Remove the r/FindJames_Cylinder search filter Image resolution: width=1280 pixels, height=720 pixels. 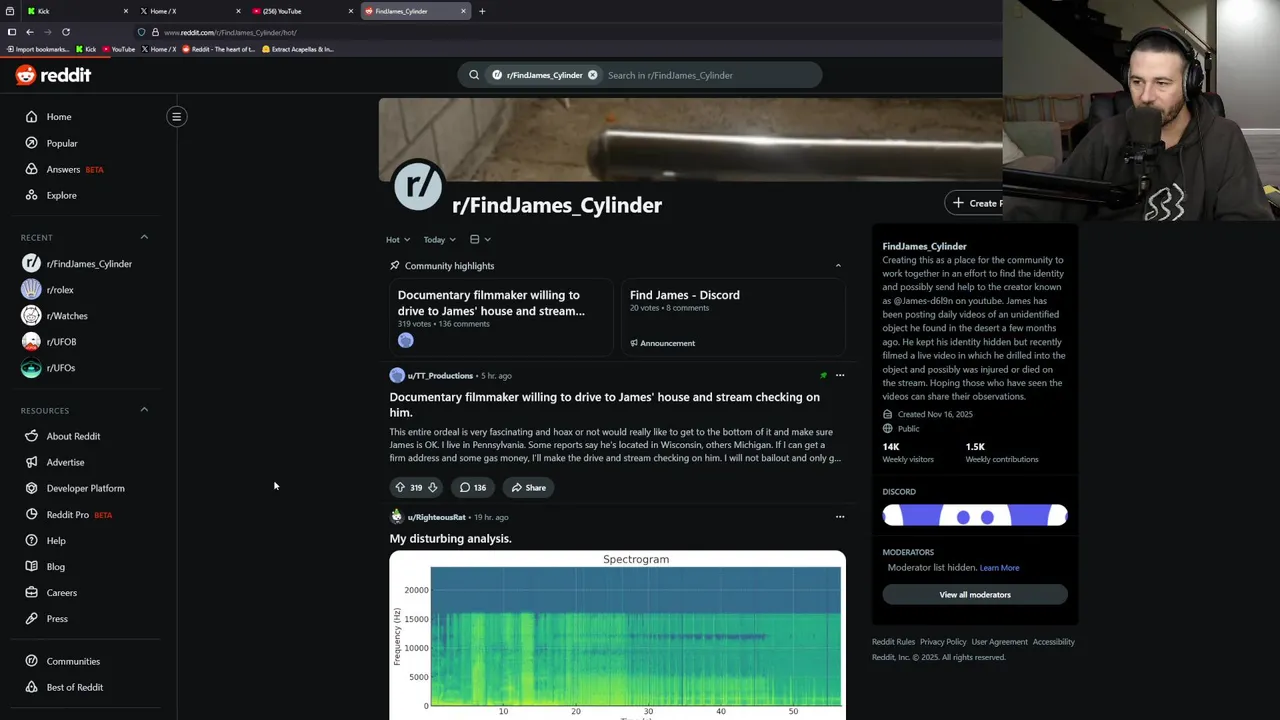coord(592,75)
